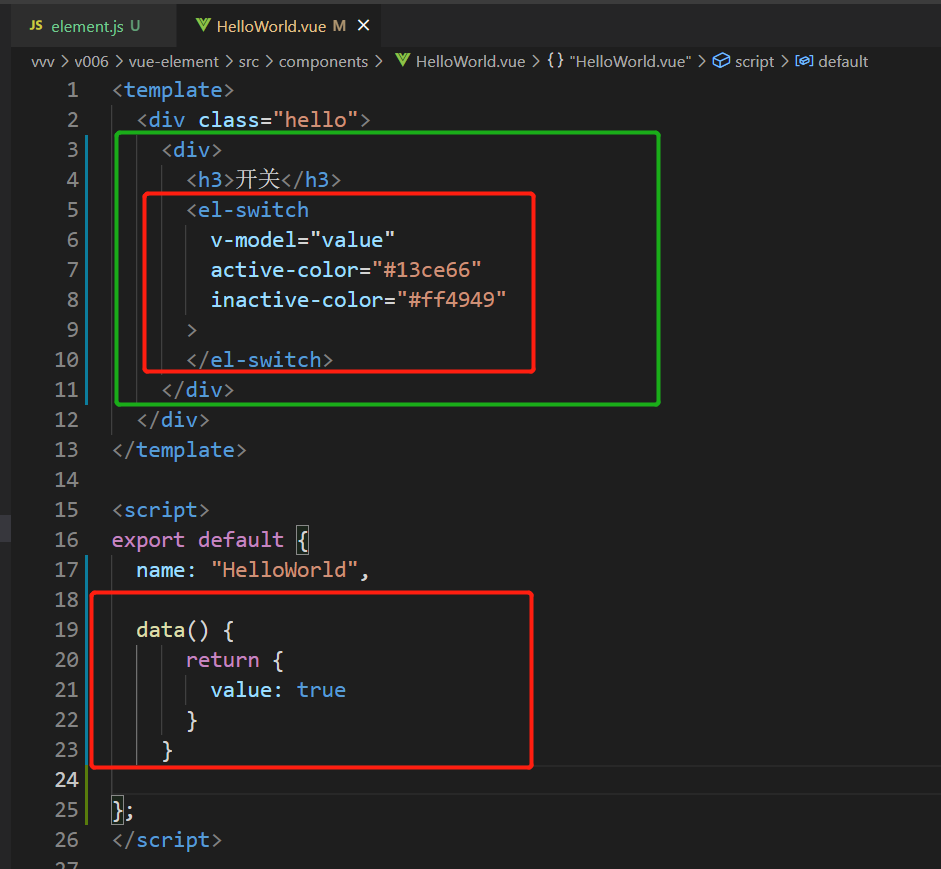Click the opening script tag
This screenshot has width=941, height=869.
point(161,510)
